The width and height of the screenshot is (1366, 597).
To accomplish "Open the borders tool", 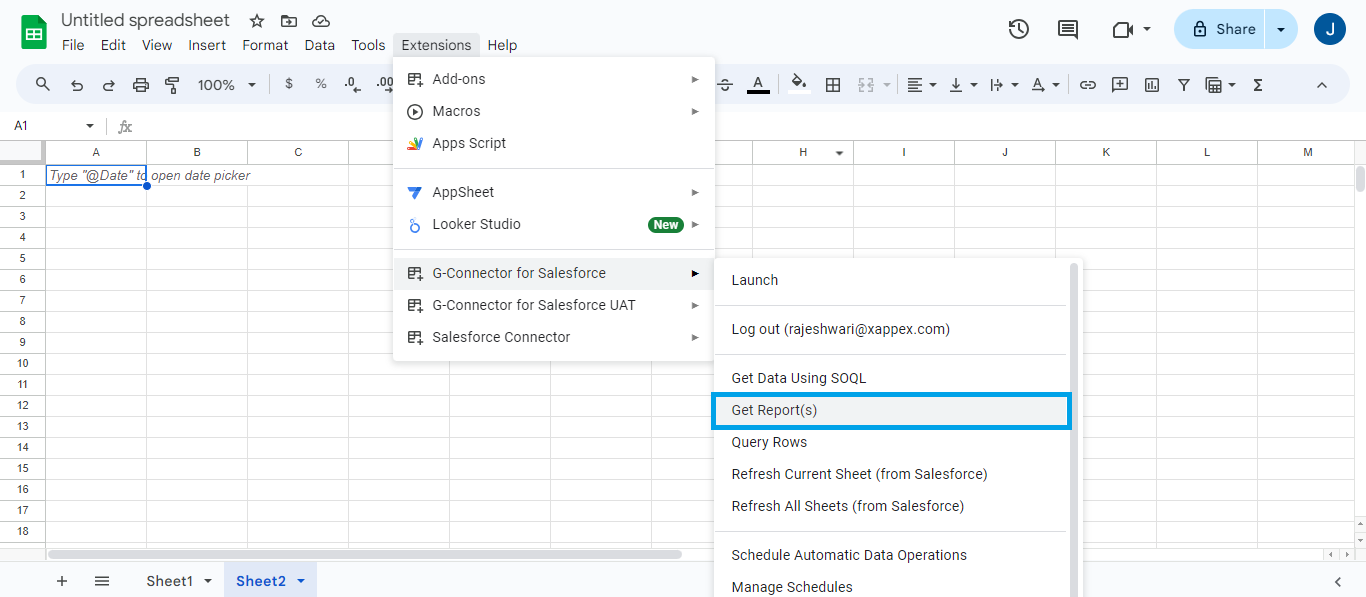I will tap(833, 85).
